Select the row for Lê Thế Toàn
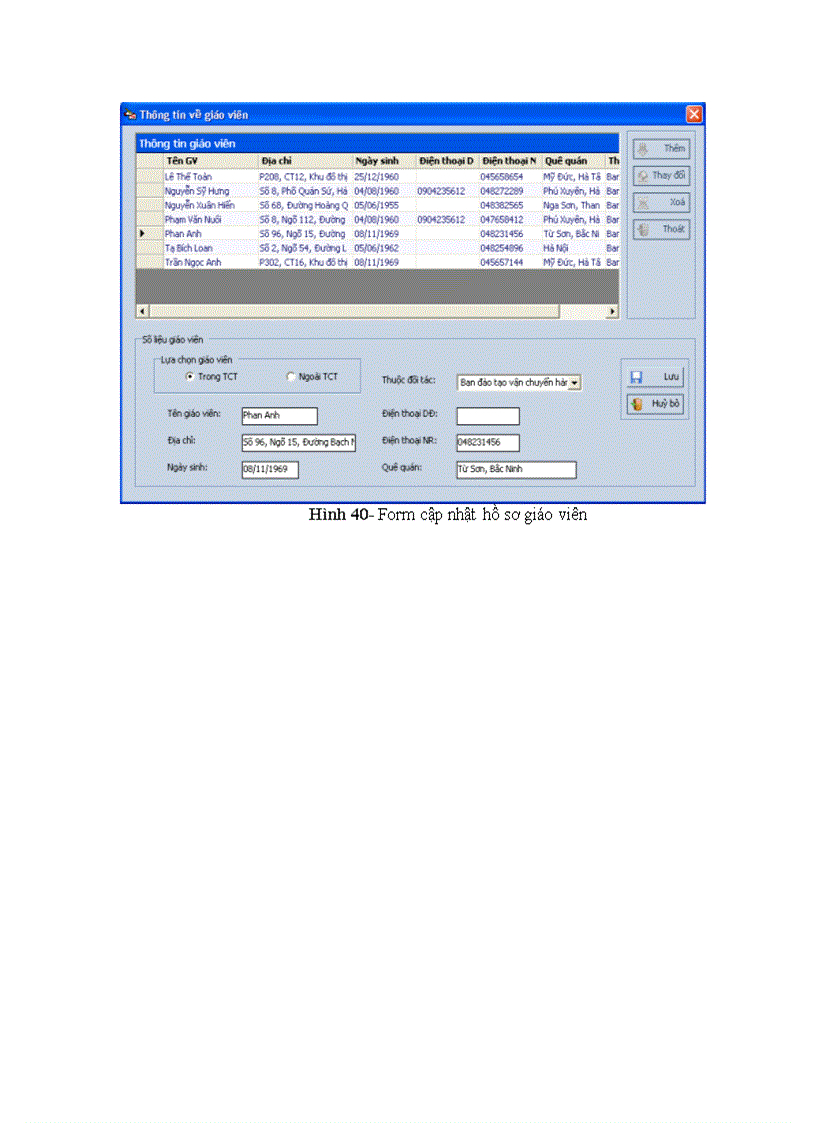816x1123 pixels. click(190, 175)
